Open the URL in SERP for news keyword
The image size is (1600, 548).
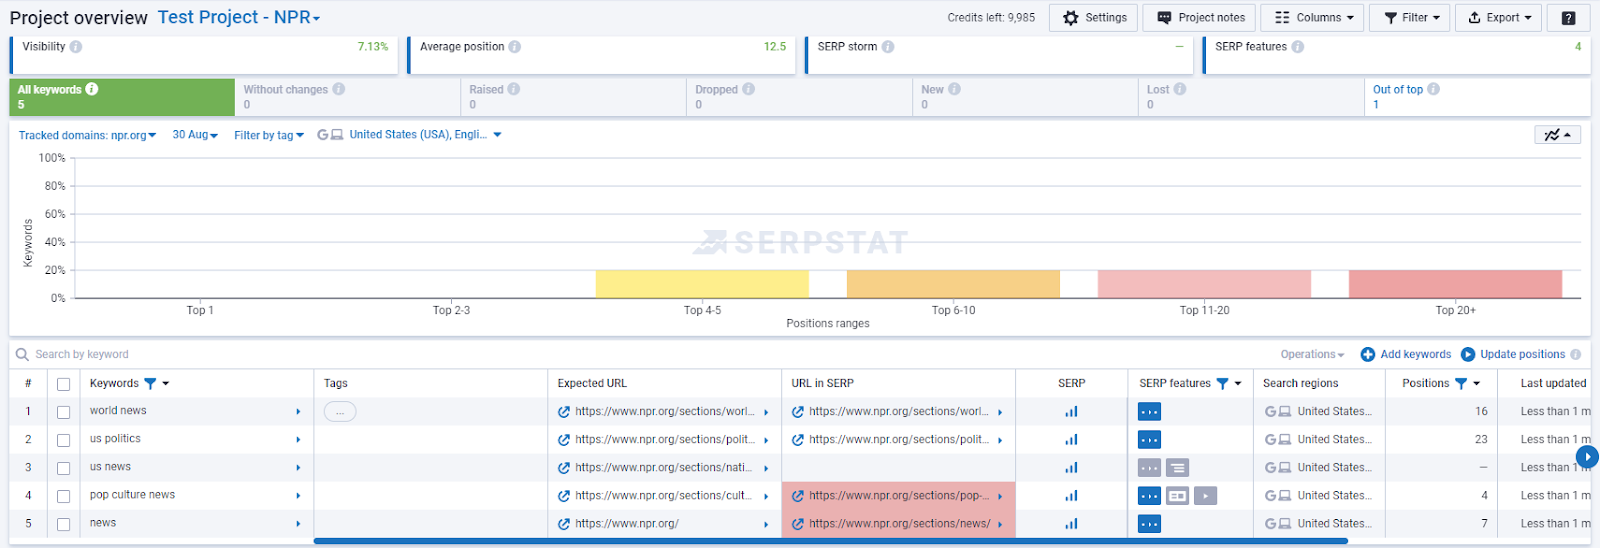[900, 524]
